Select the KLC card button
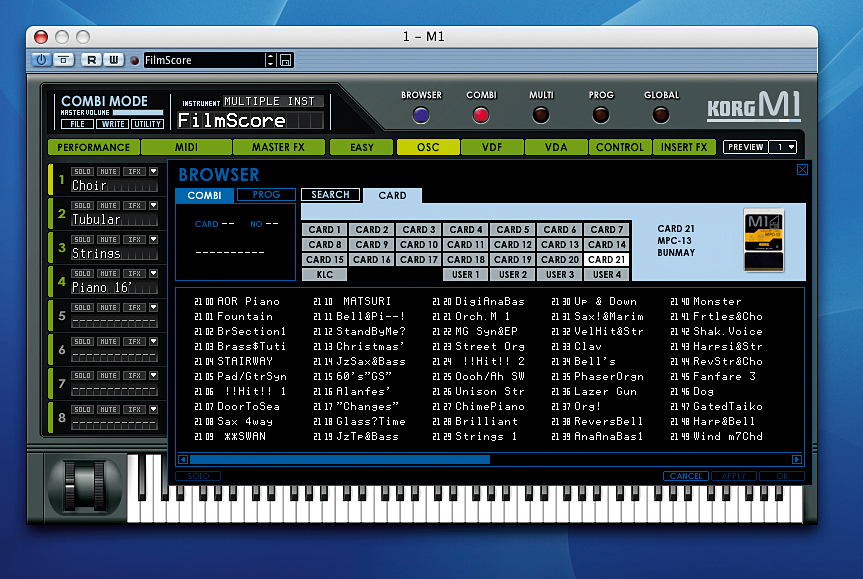 [x=325, y=275]
